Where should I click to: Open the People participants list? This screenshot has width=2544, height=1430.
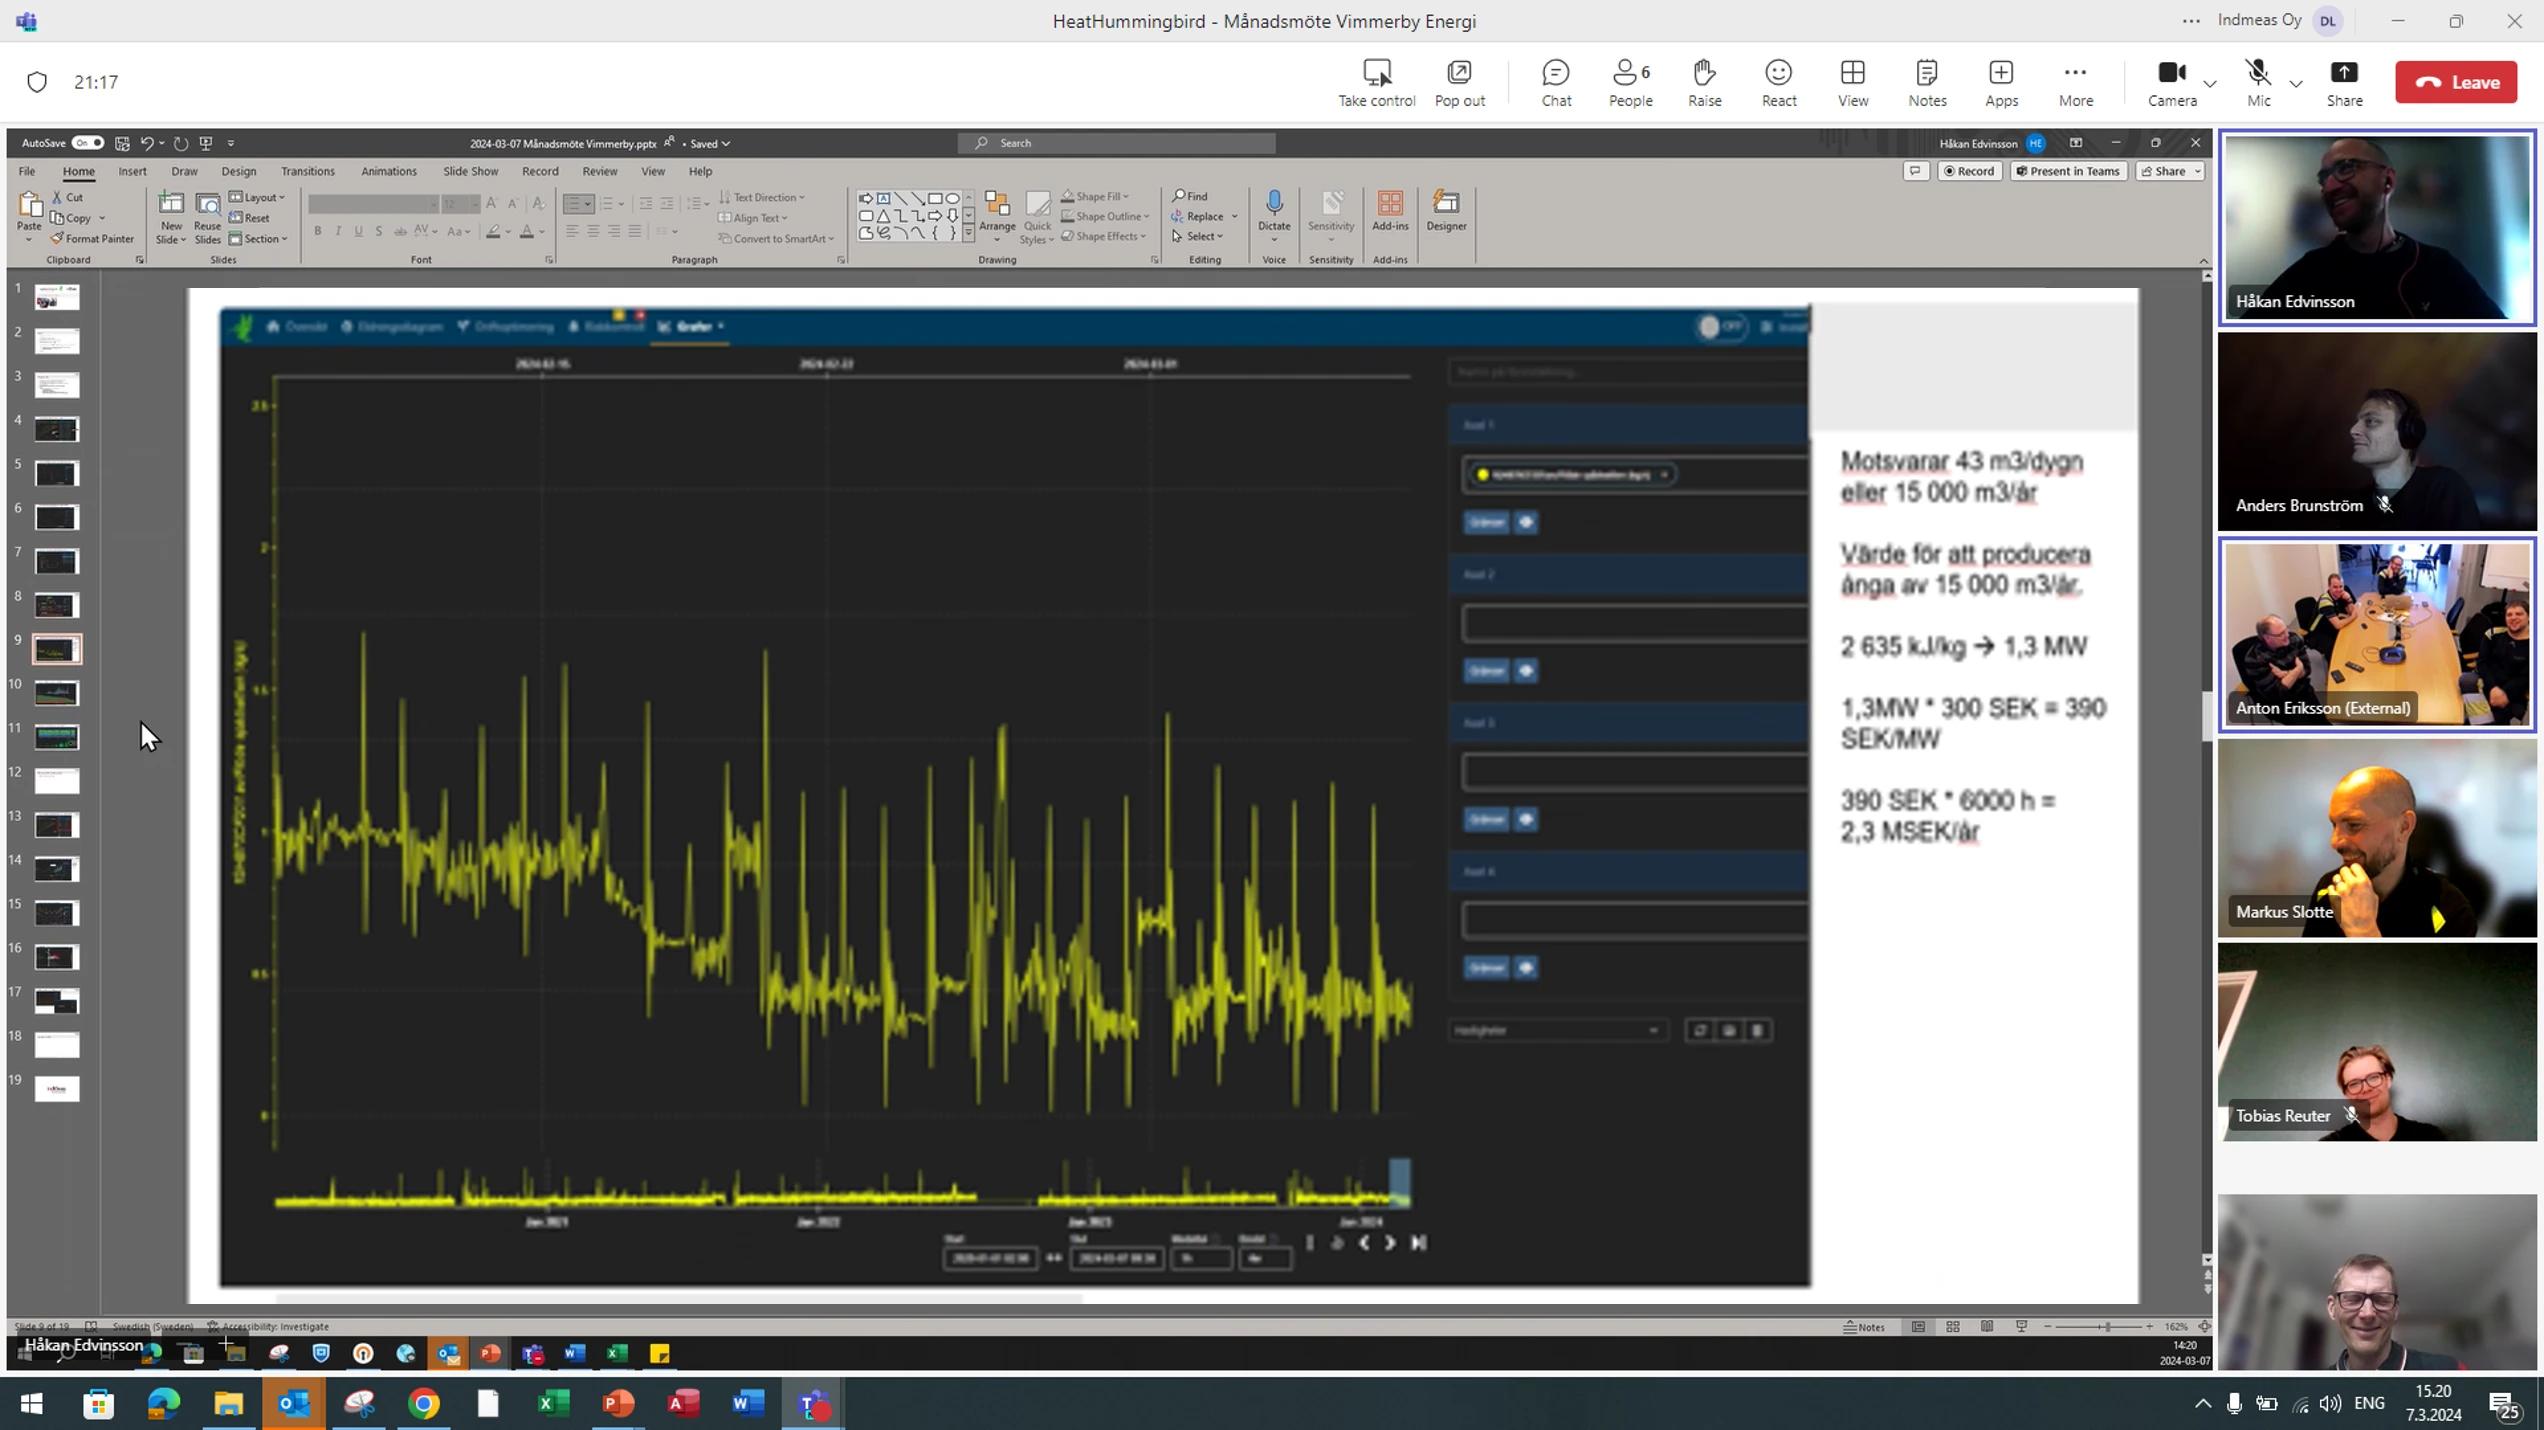1630,82
